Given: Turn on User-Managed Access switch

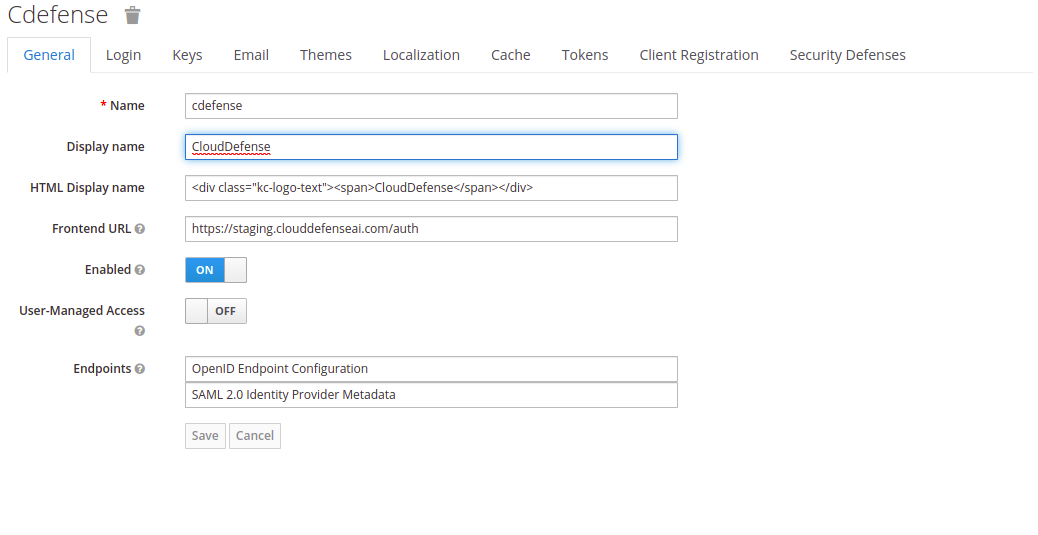Looking at the screenshot, I should [216, 311].
